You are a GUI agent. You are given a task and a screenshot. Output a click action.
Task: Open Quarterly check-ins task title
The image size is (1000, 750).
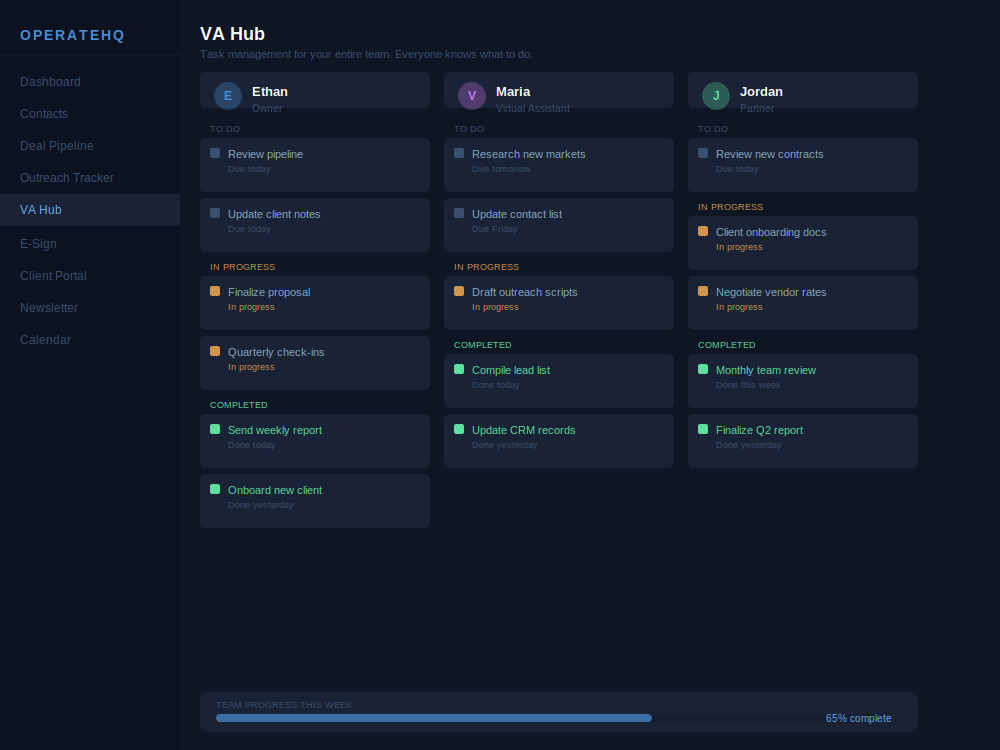[x=276, y=352]
